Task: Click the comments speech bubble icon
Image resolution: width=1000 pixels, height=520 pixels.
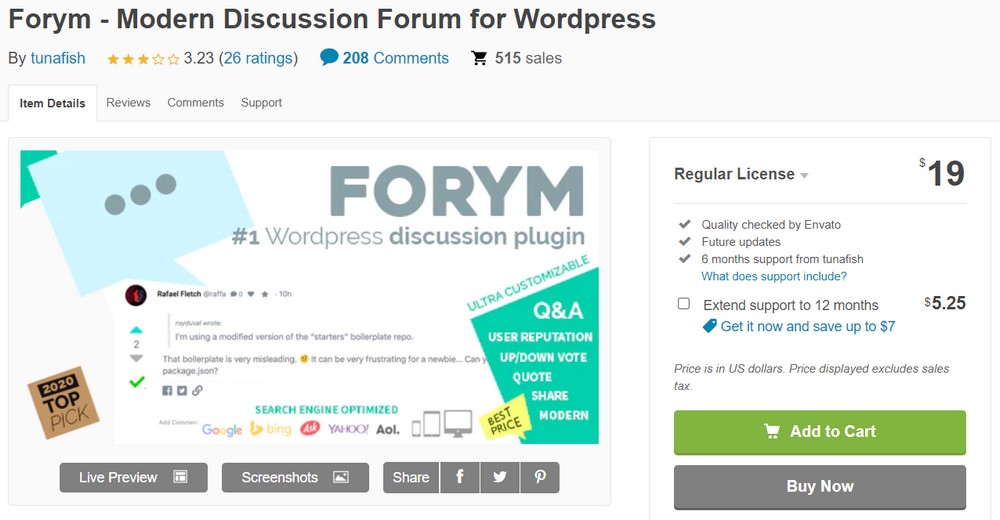Action: point(329,57)
